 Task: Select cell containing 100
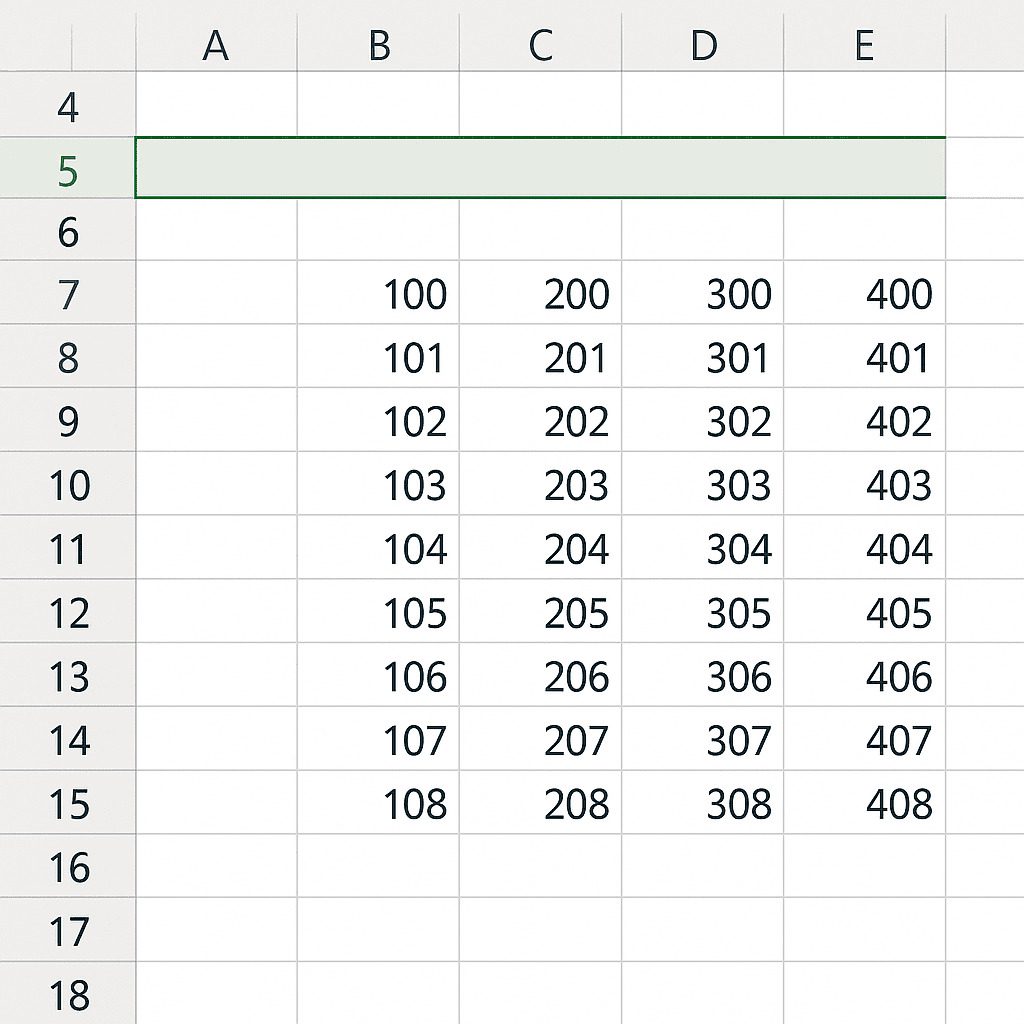378,294
